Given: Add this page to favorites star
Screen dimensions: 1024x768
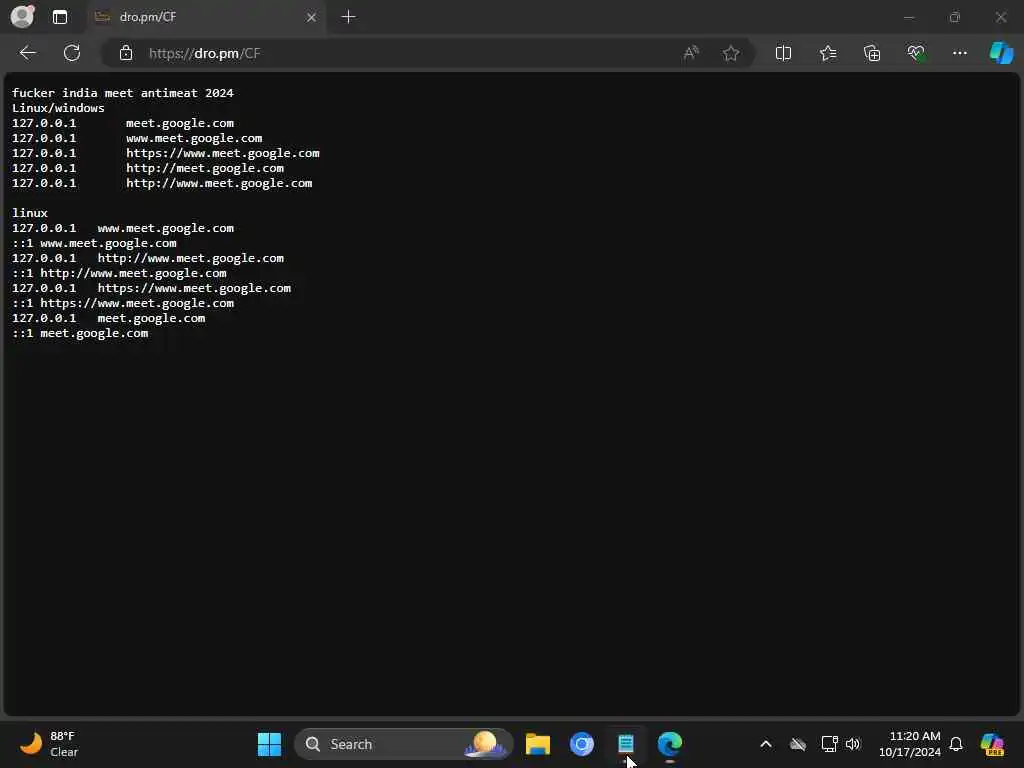Looking at the screenshot, I should click(x=731, y=53).
